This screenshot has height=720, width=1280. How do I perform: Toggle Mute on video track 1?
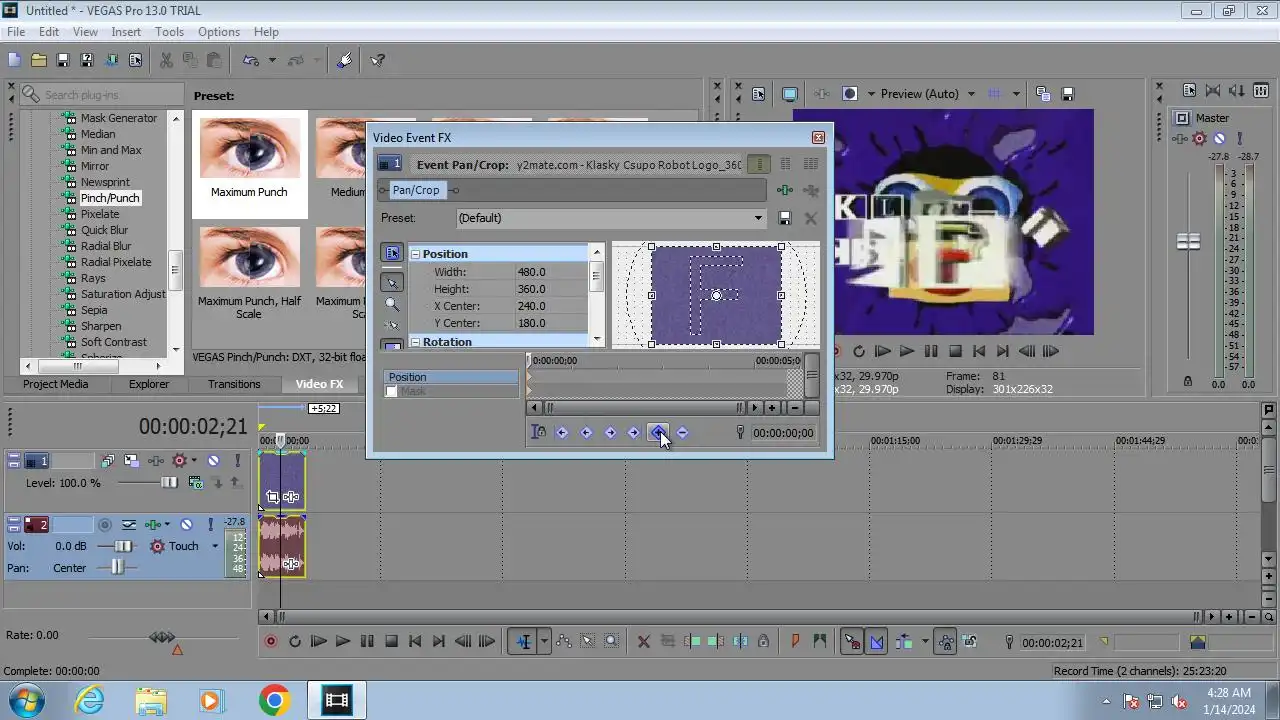[x=213, y=461]
